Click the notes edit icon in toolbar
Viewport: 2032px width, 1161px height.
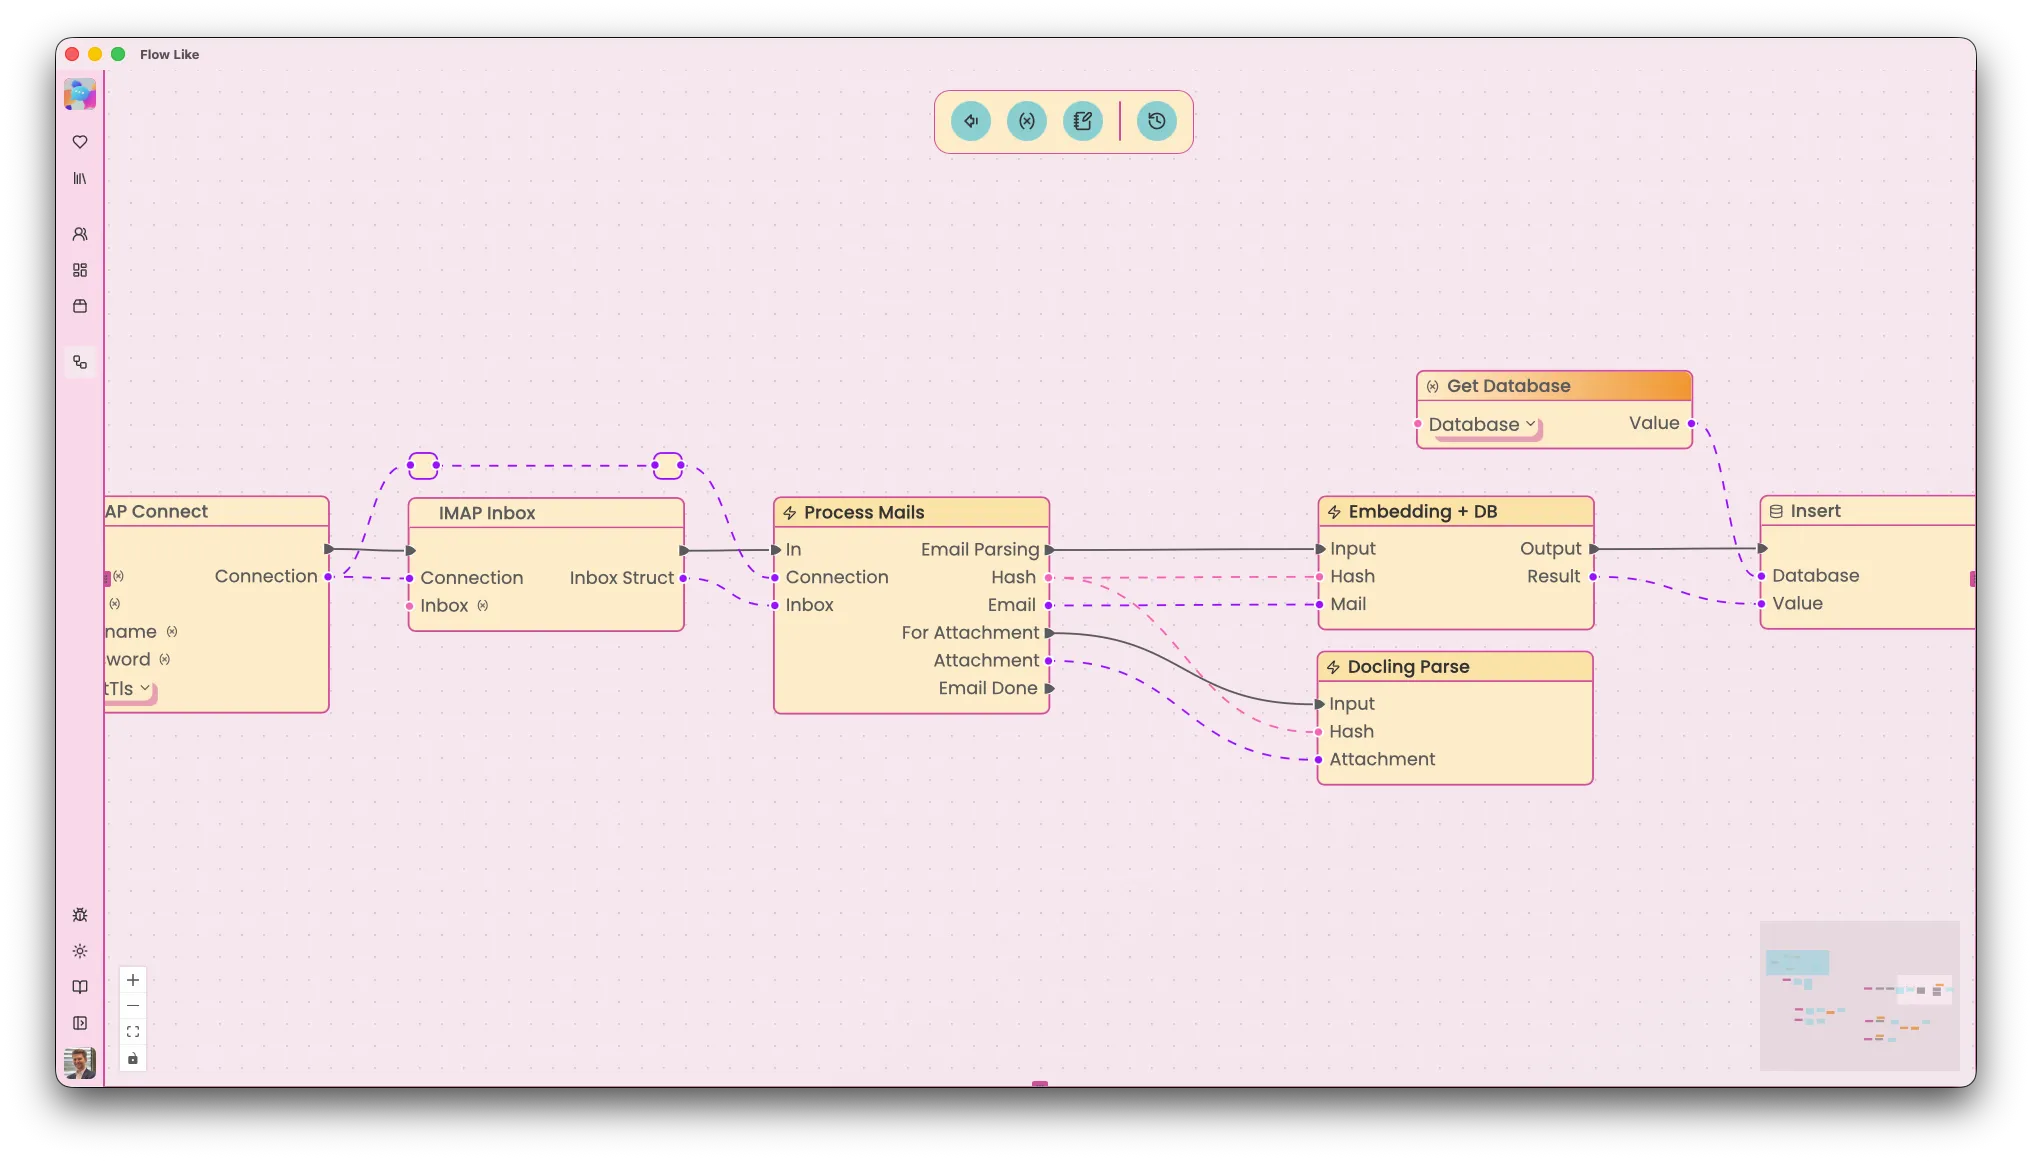click(1083, 121)
